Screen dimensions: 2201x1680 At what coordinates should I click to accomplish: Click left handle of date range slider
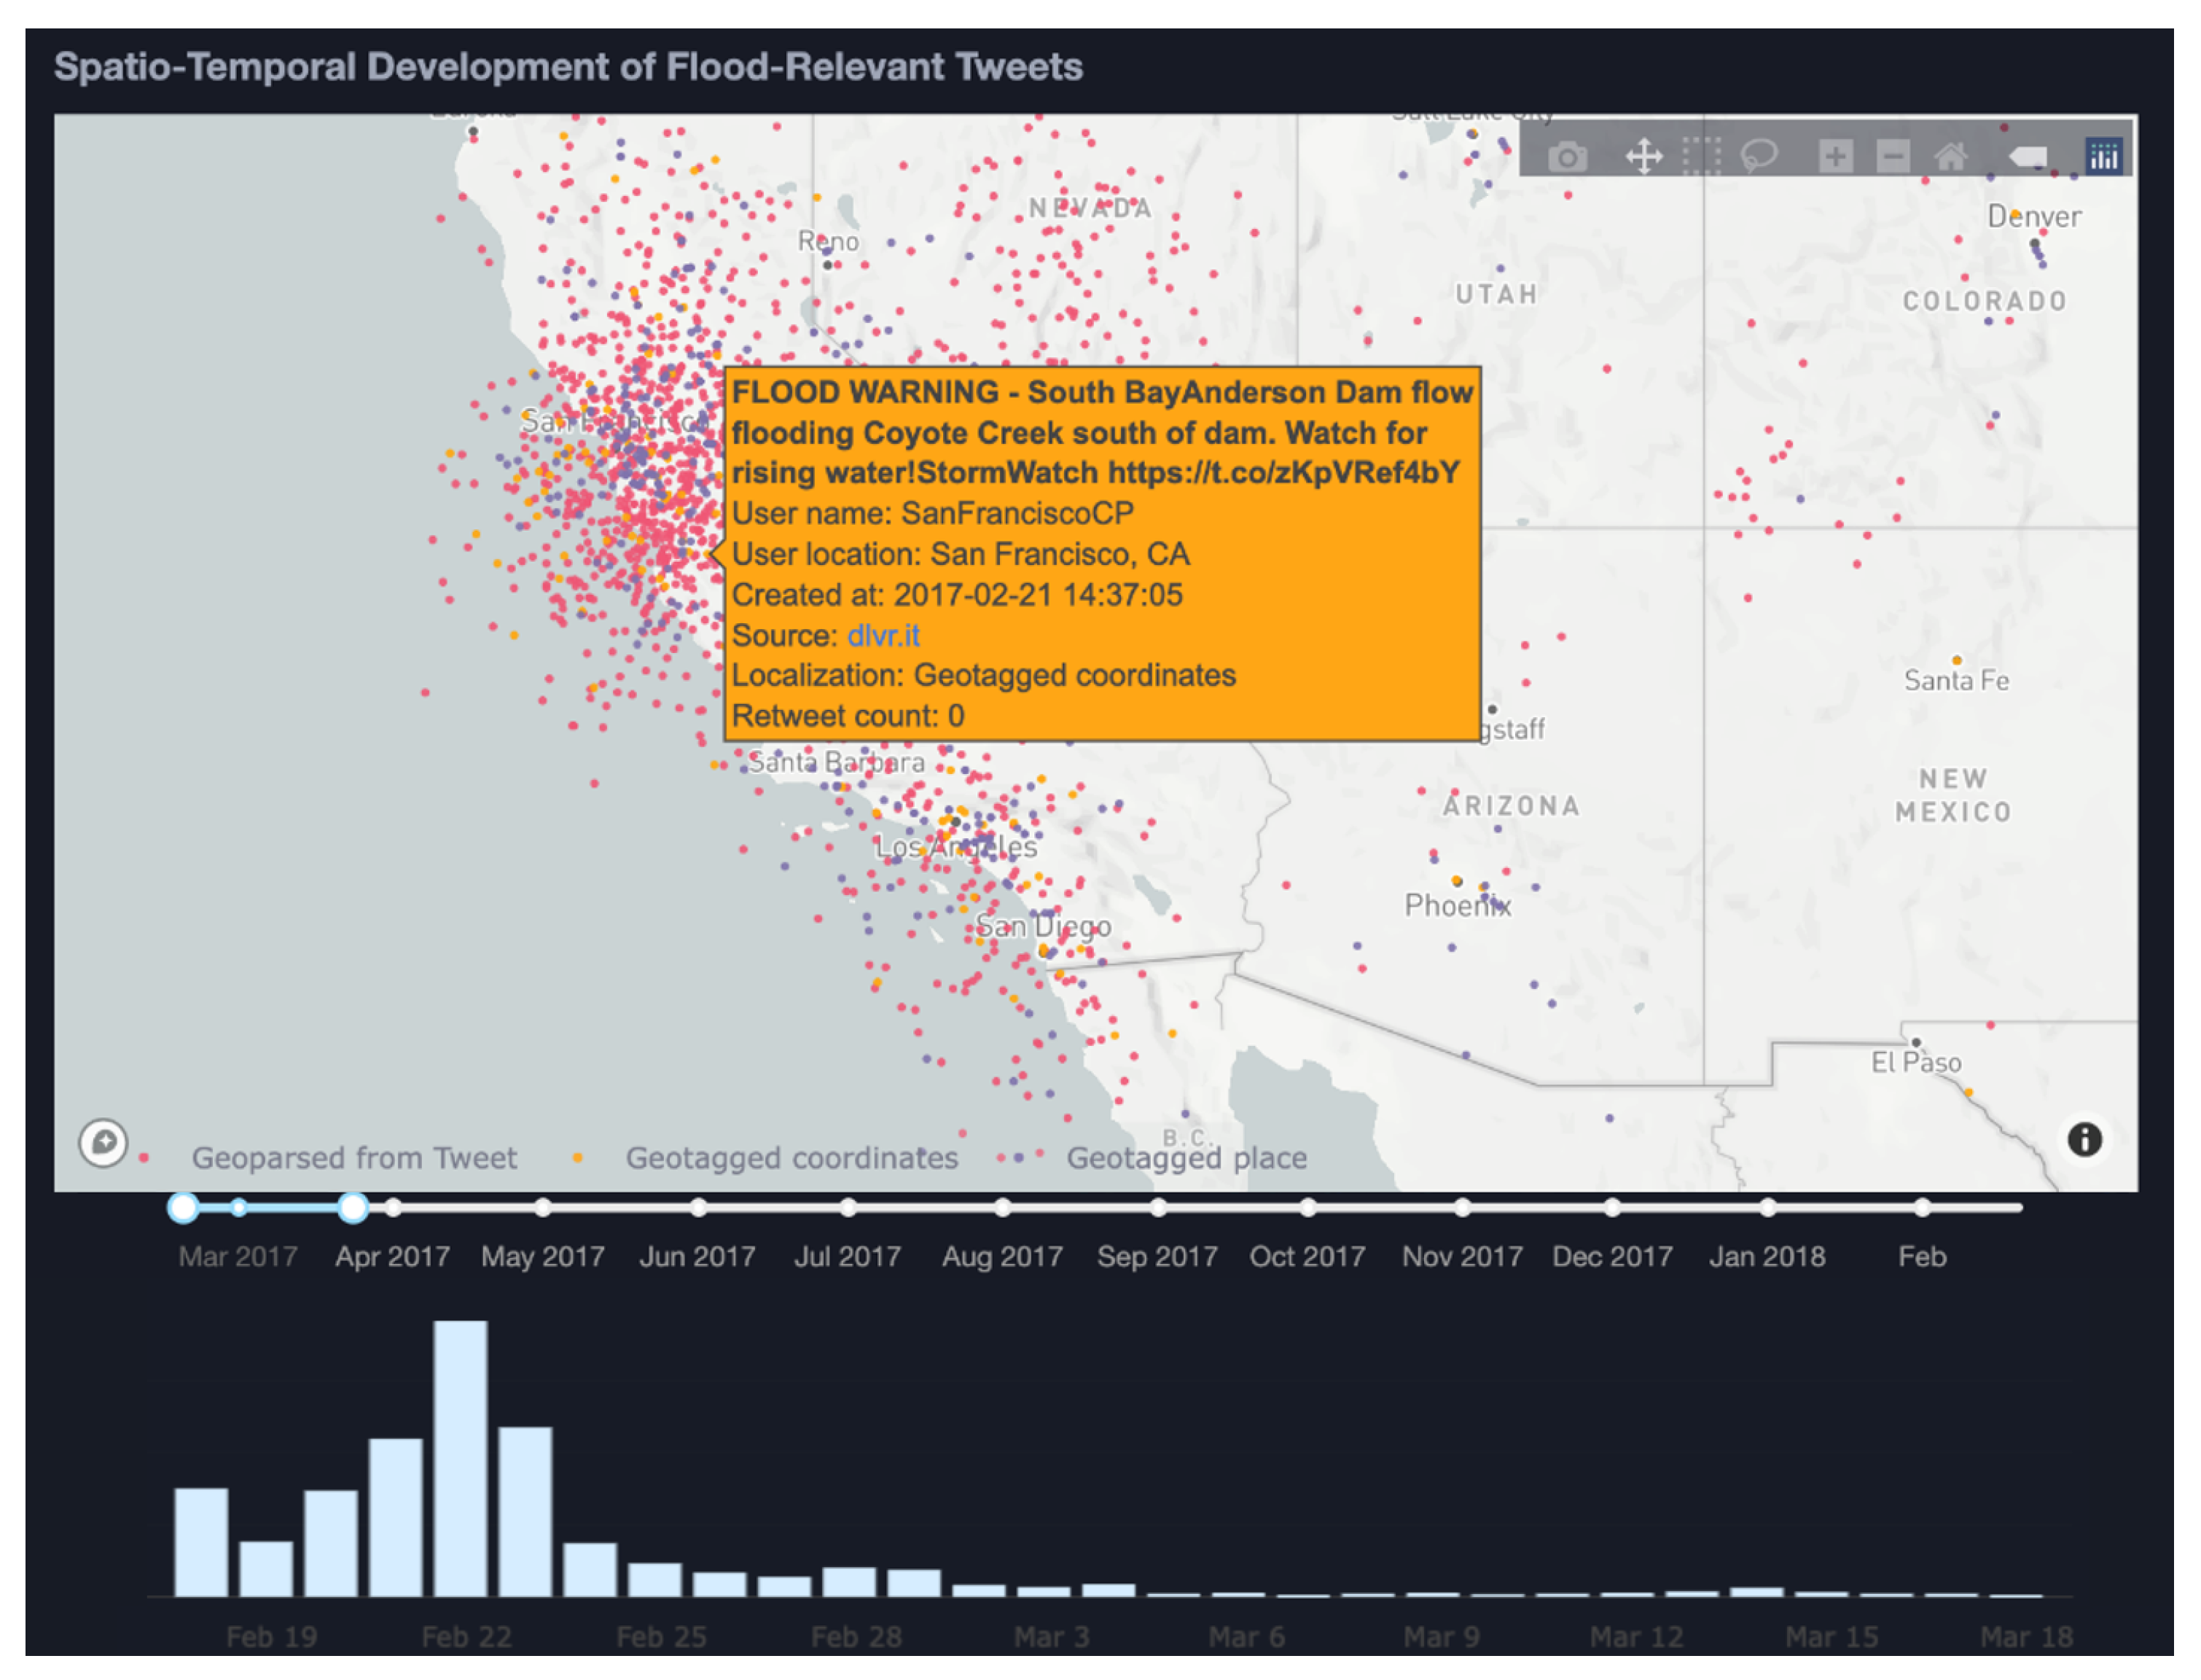[x=183, y=1208]
